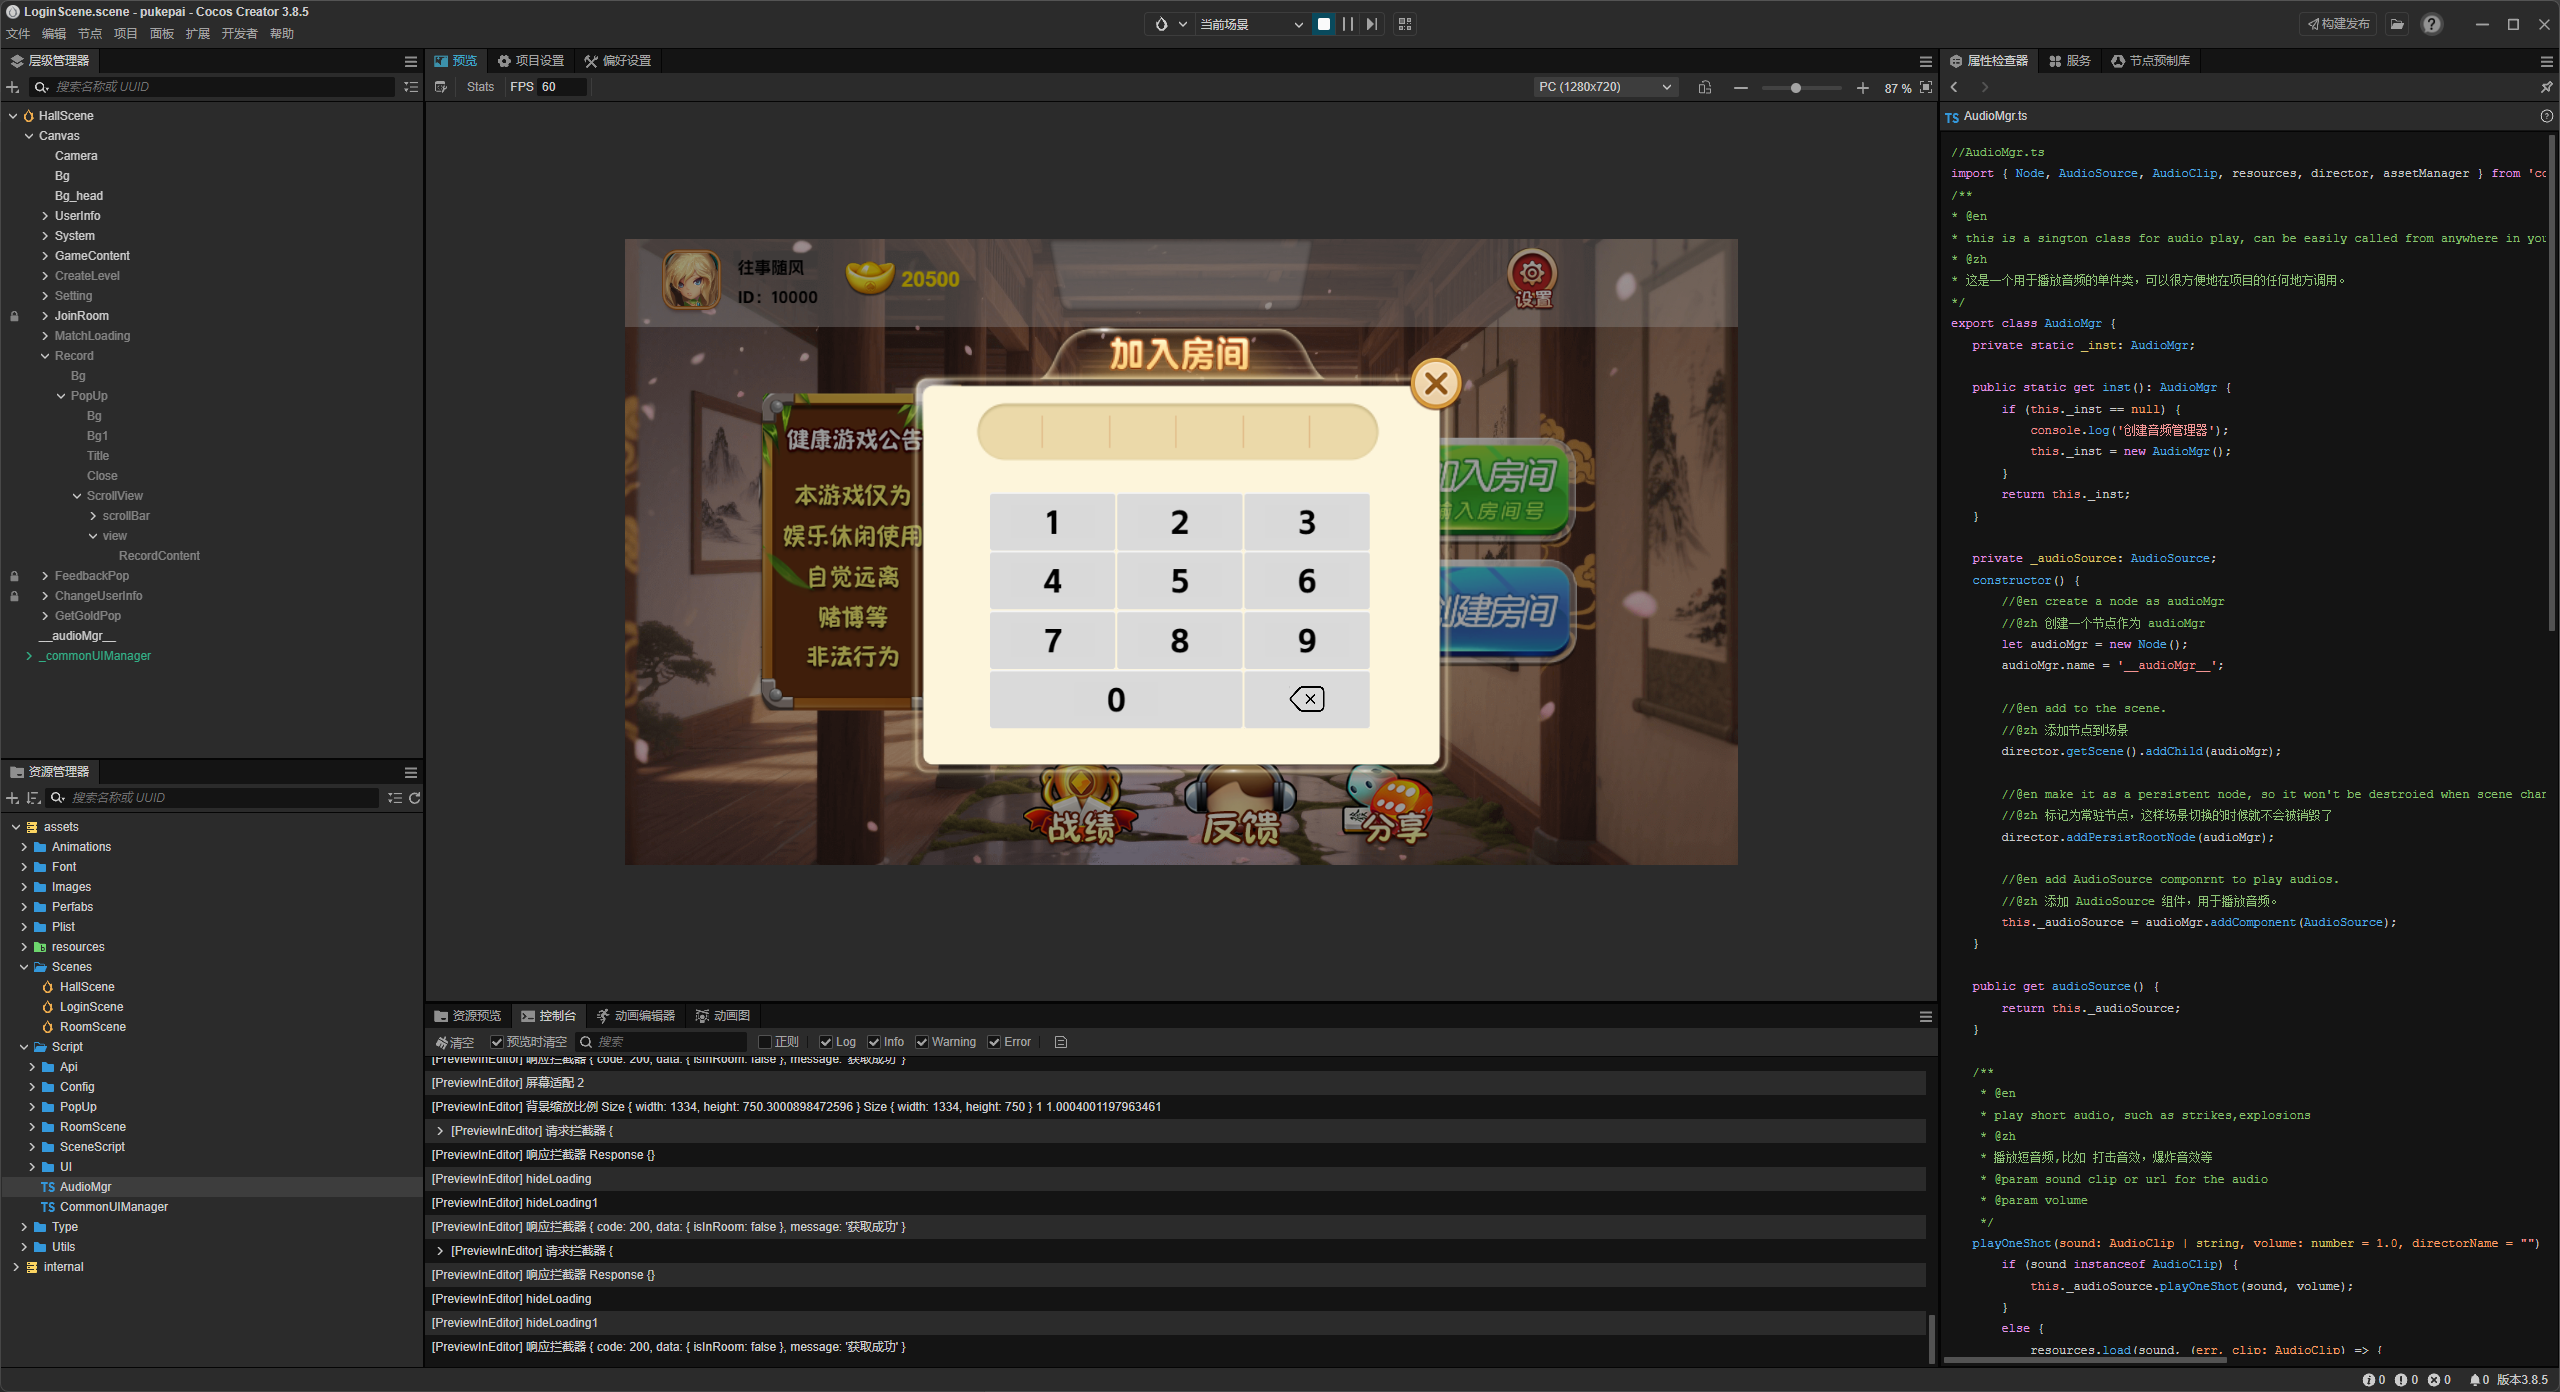The image size is (2560, 1392).
Task: Toggle the Warning log filter checkbox
Action: pyautogui.click(x=922, y=1042)
